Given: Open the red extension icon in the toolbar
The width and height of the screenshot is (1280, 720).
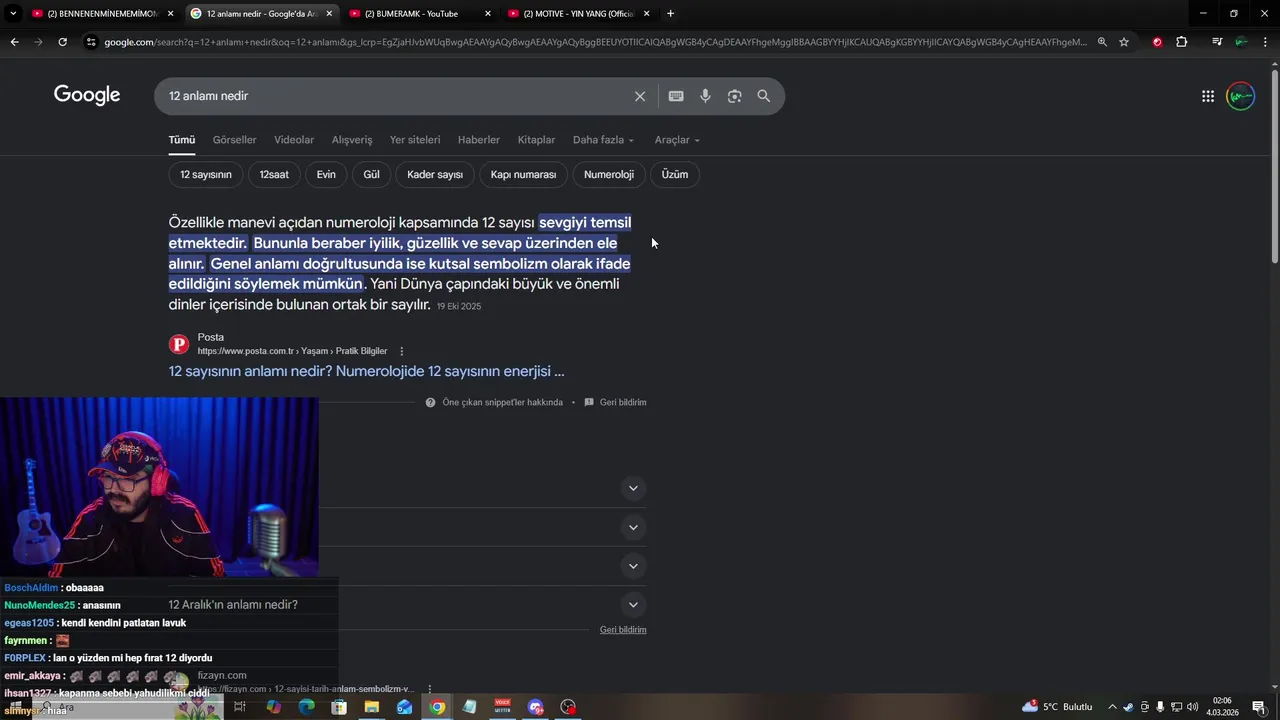Looking at the screenshot, I should [x=1157, y=42].
